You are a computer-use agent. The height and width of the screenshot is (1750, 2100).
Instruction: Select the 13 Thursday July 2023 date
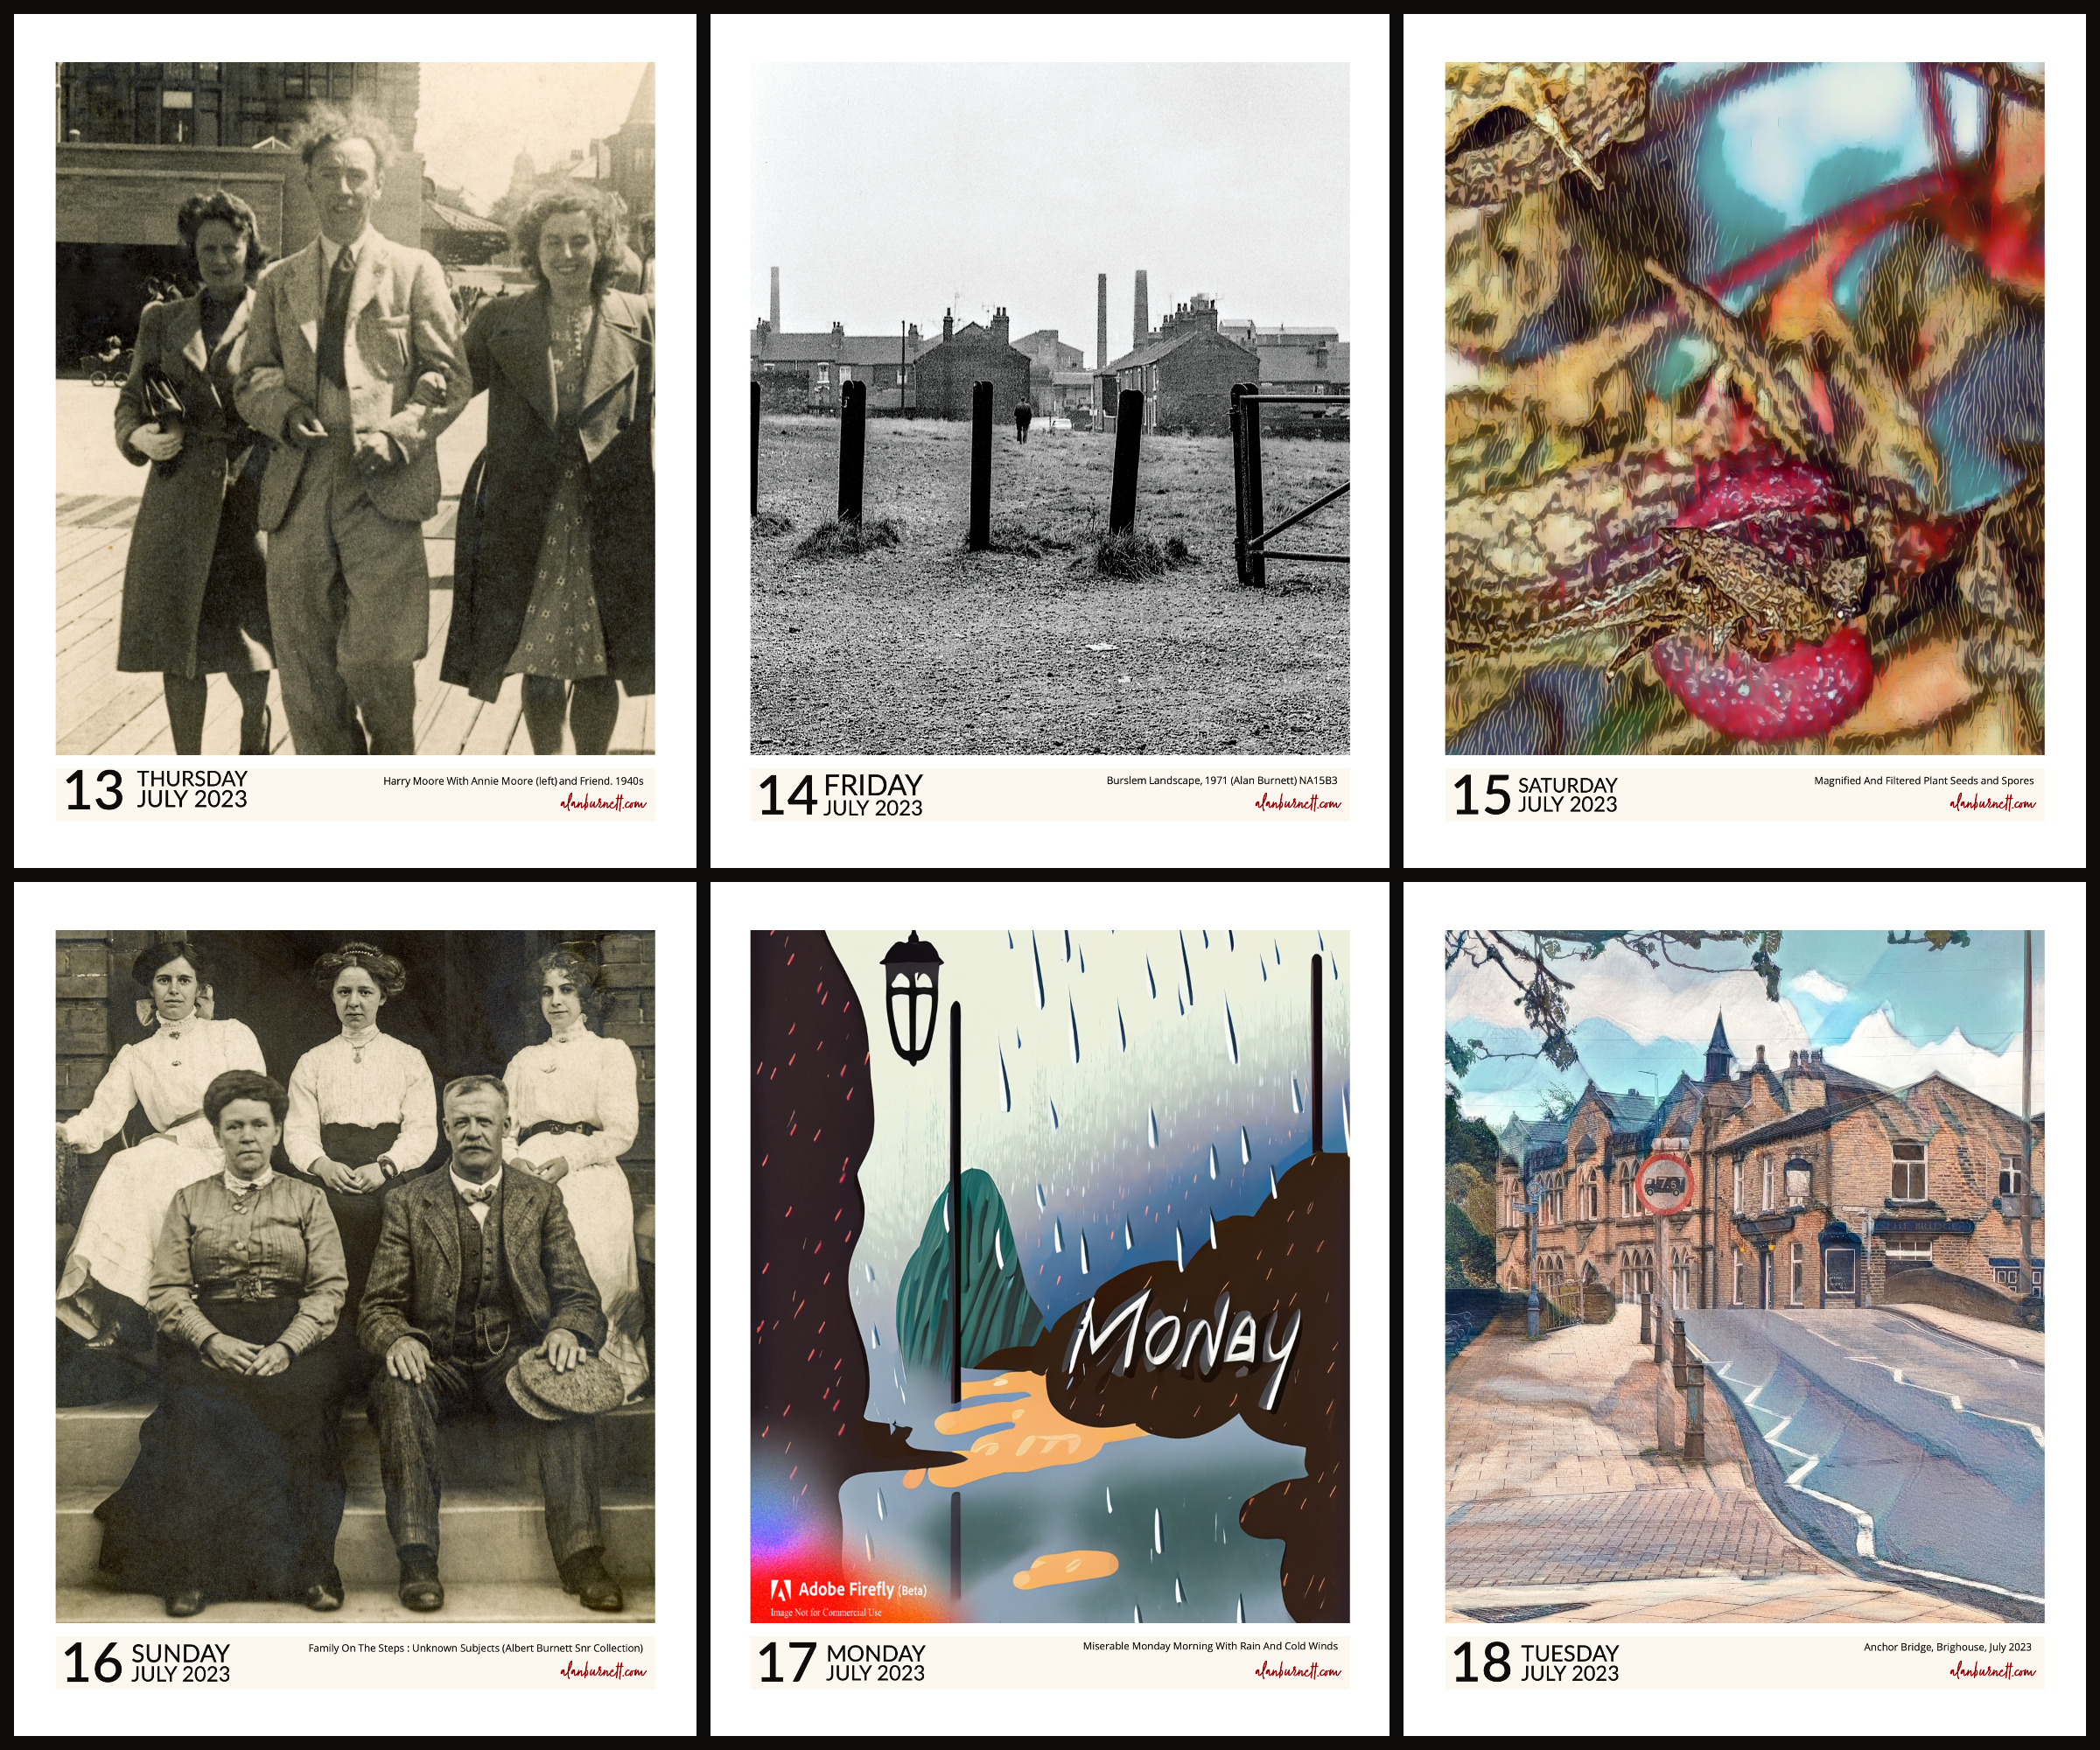[x=156, y=789]
